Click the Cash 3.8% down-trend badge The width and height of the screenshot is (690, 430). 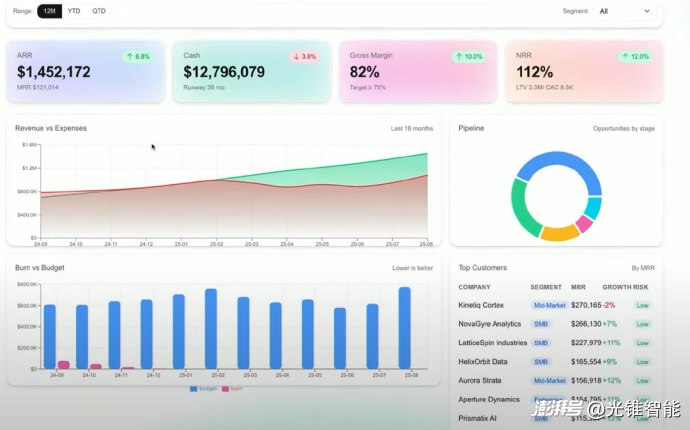(305, 57)
